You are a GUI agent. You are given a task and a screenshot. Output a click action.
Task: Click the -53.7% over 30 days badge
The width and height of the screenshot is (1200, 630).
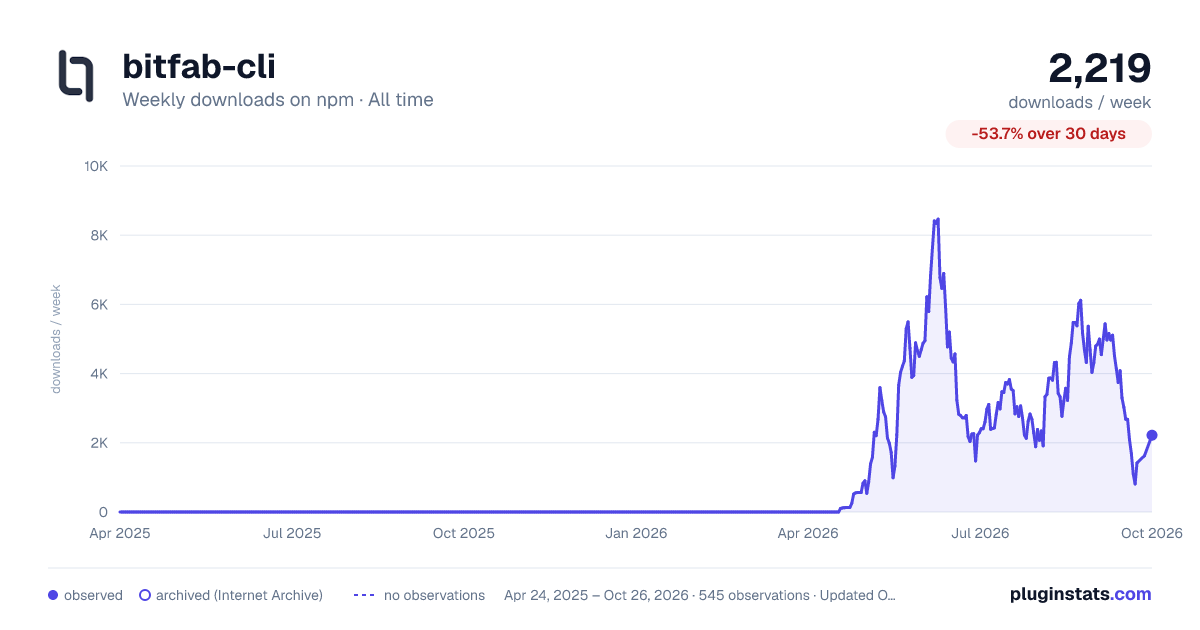coord(1049,134)
